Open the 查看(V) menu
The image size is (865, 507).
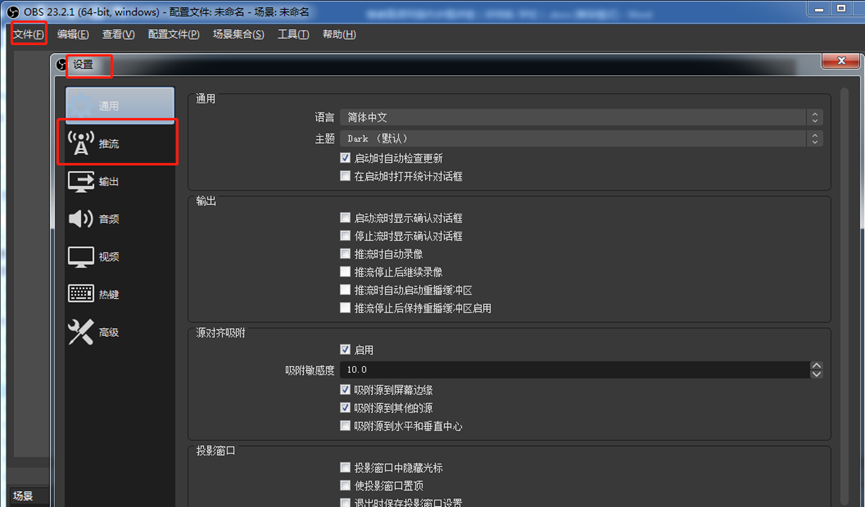(x=118, y=34)
